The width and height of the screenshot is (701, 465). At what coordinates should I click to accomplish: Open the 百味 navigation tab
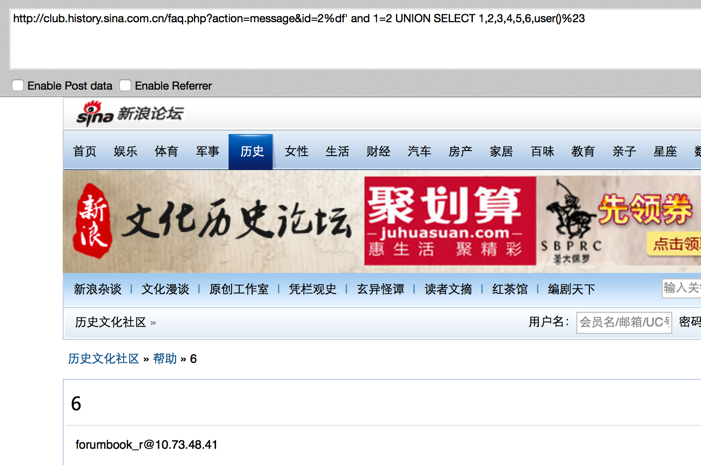[542, 152]
